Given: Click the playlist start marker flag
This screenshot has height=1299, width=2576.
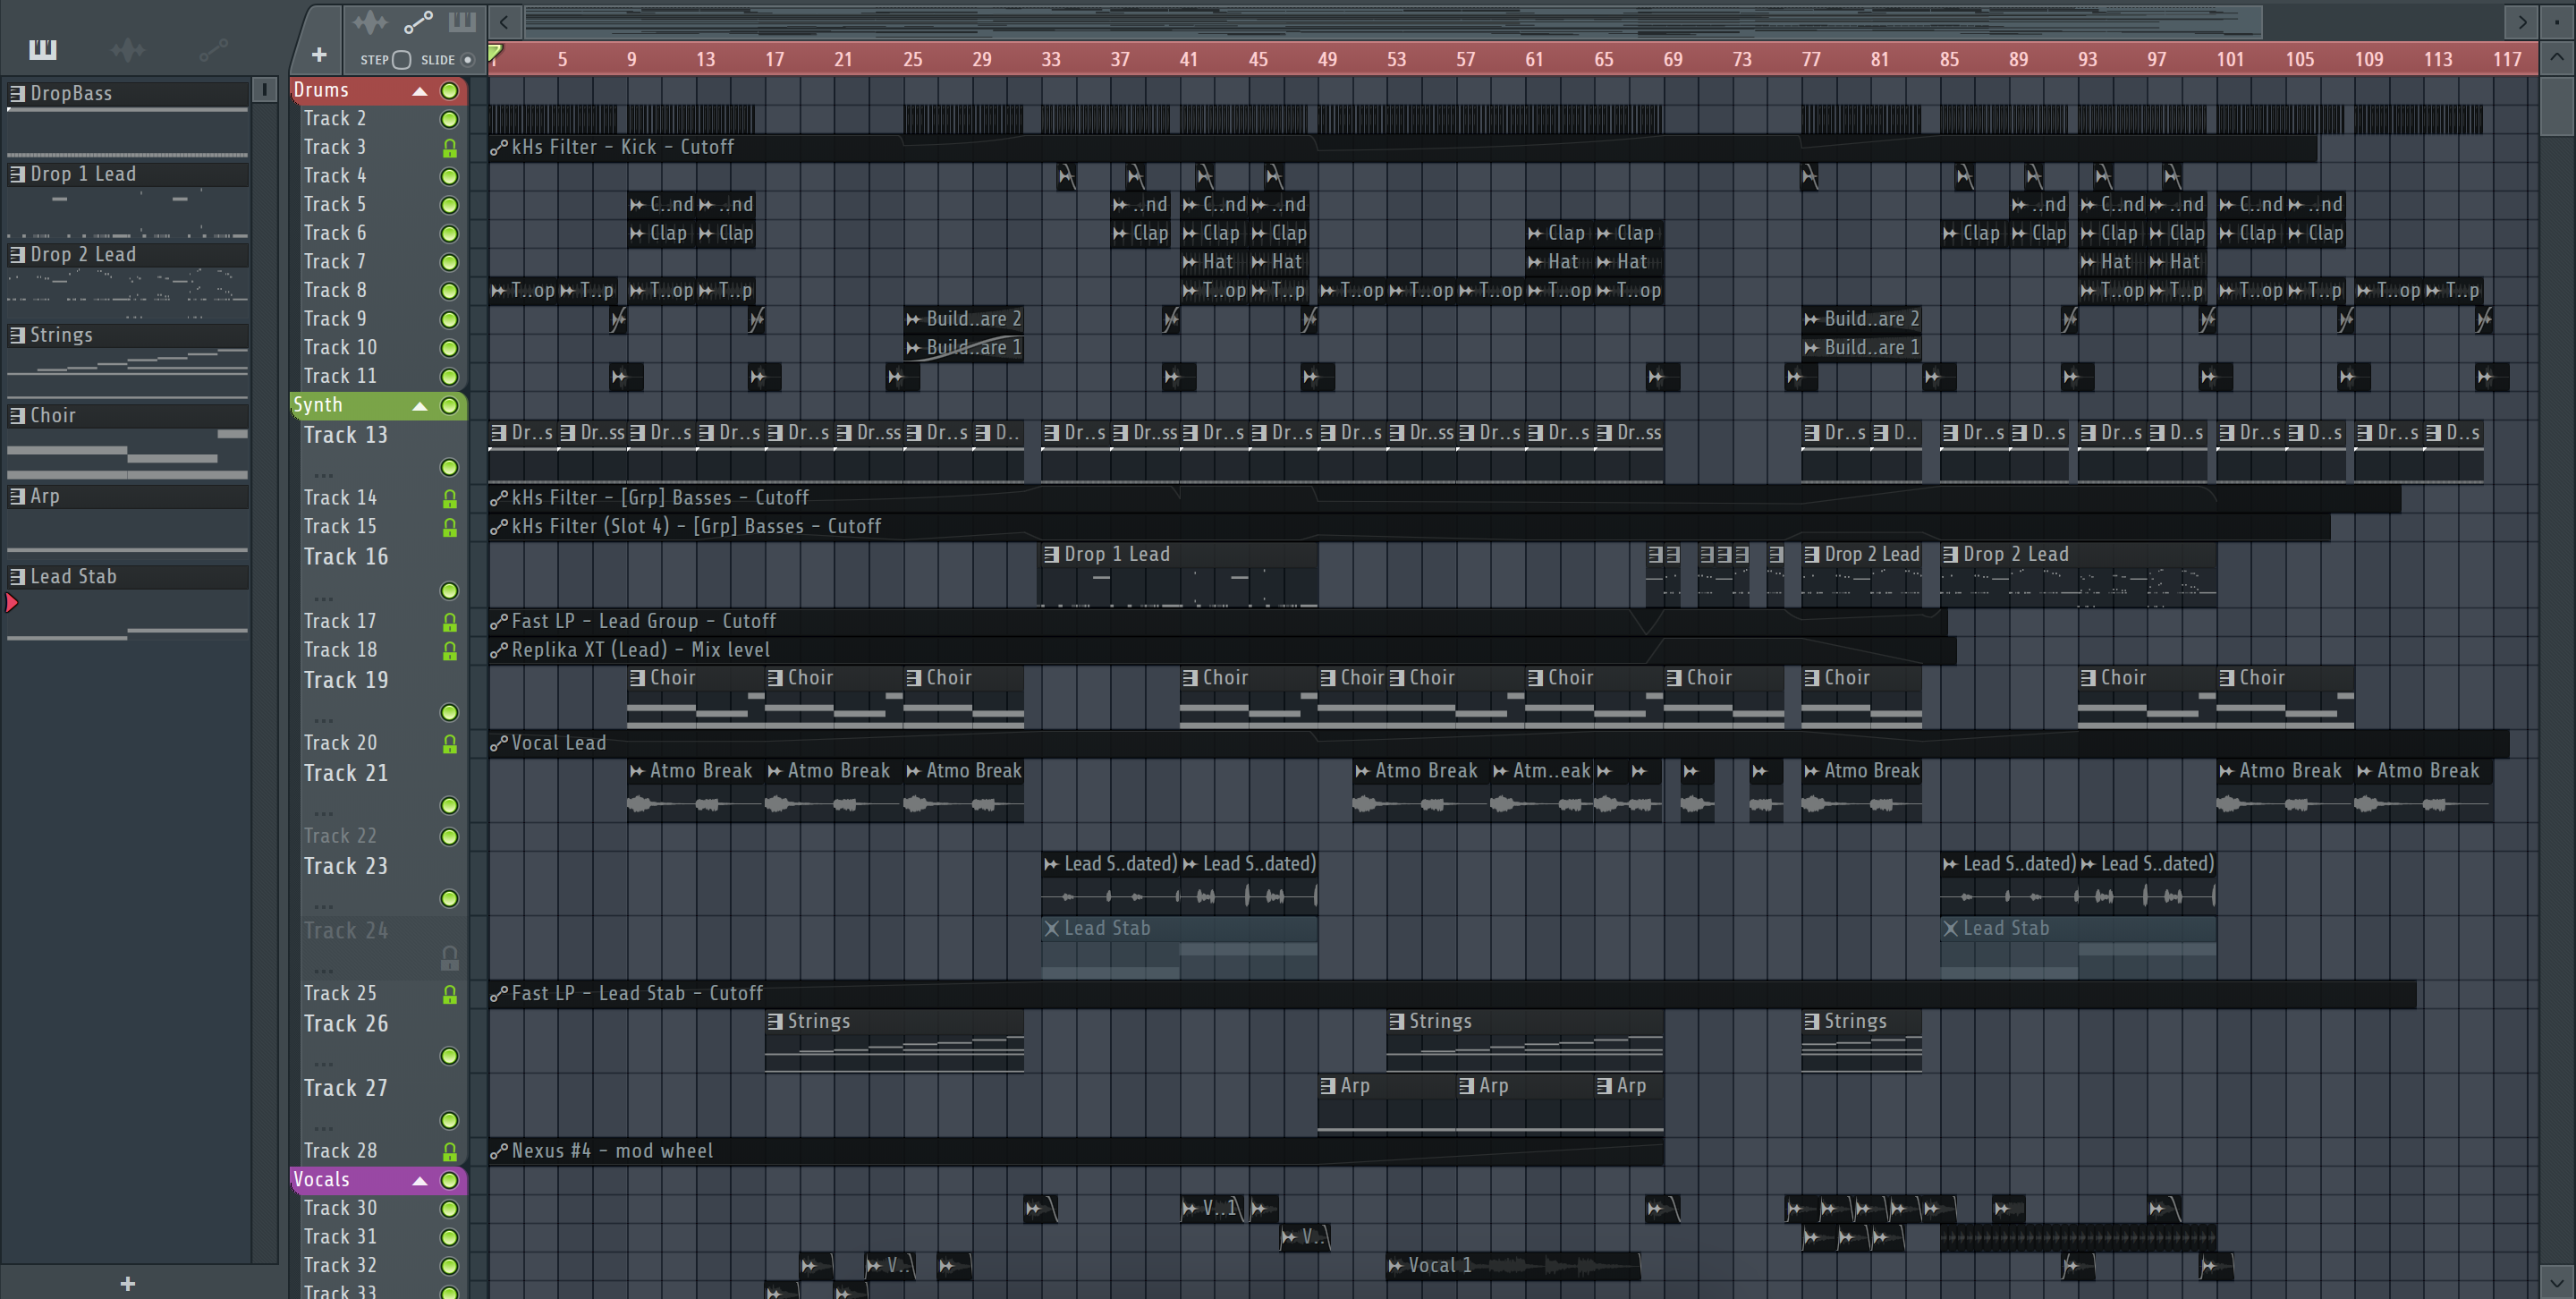Looking at the screenshot, I should tap(495, 52).
